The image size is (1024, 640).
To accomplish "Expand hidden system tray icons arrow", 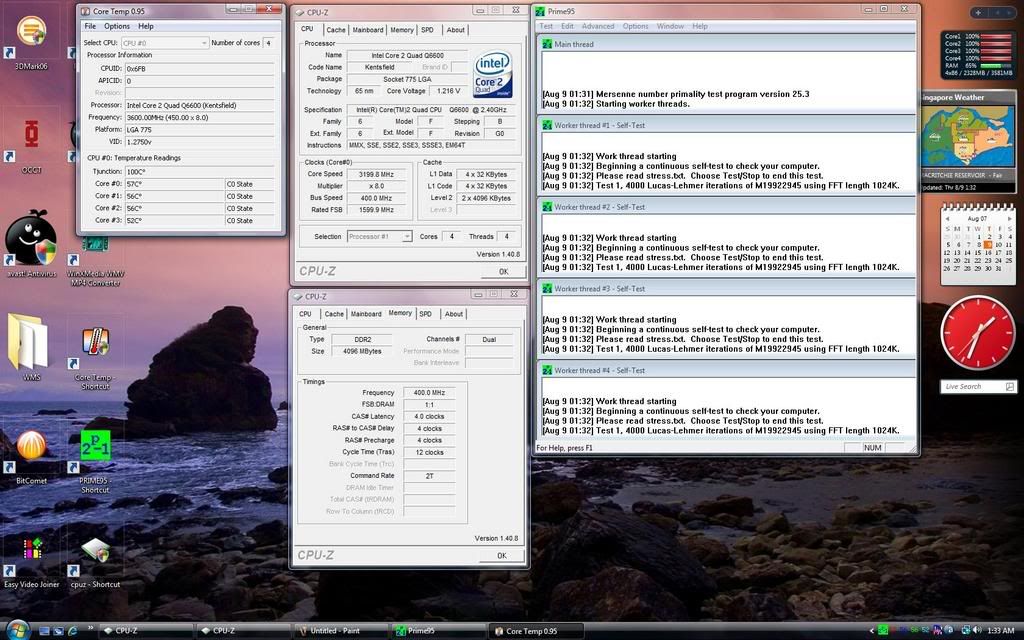I will (871, 631).
